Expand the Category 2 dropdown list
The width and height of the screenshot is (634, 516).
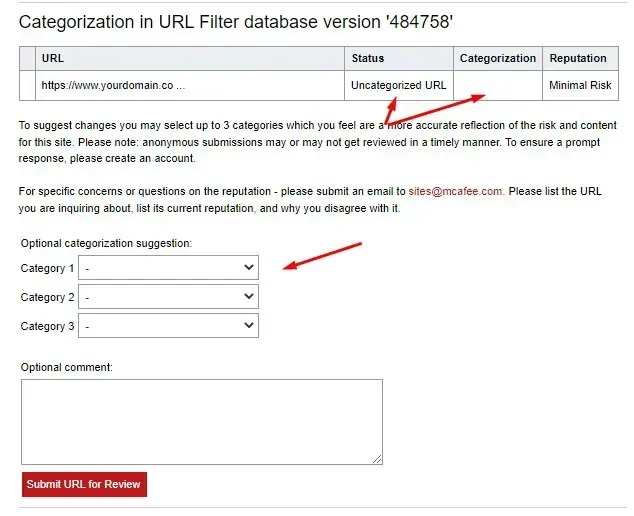pos(168,296)
